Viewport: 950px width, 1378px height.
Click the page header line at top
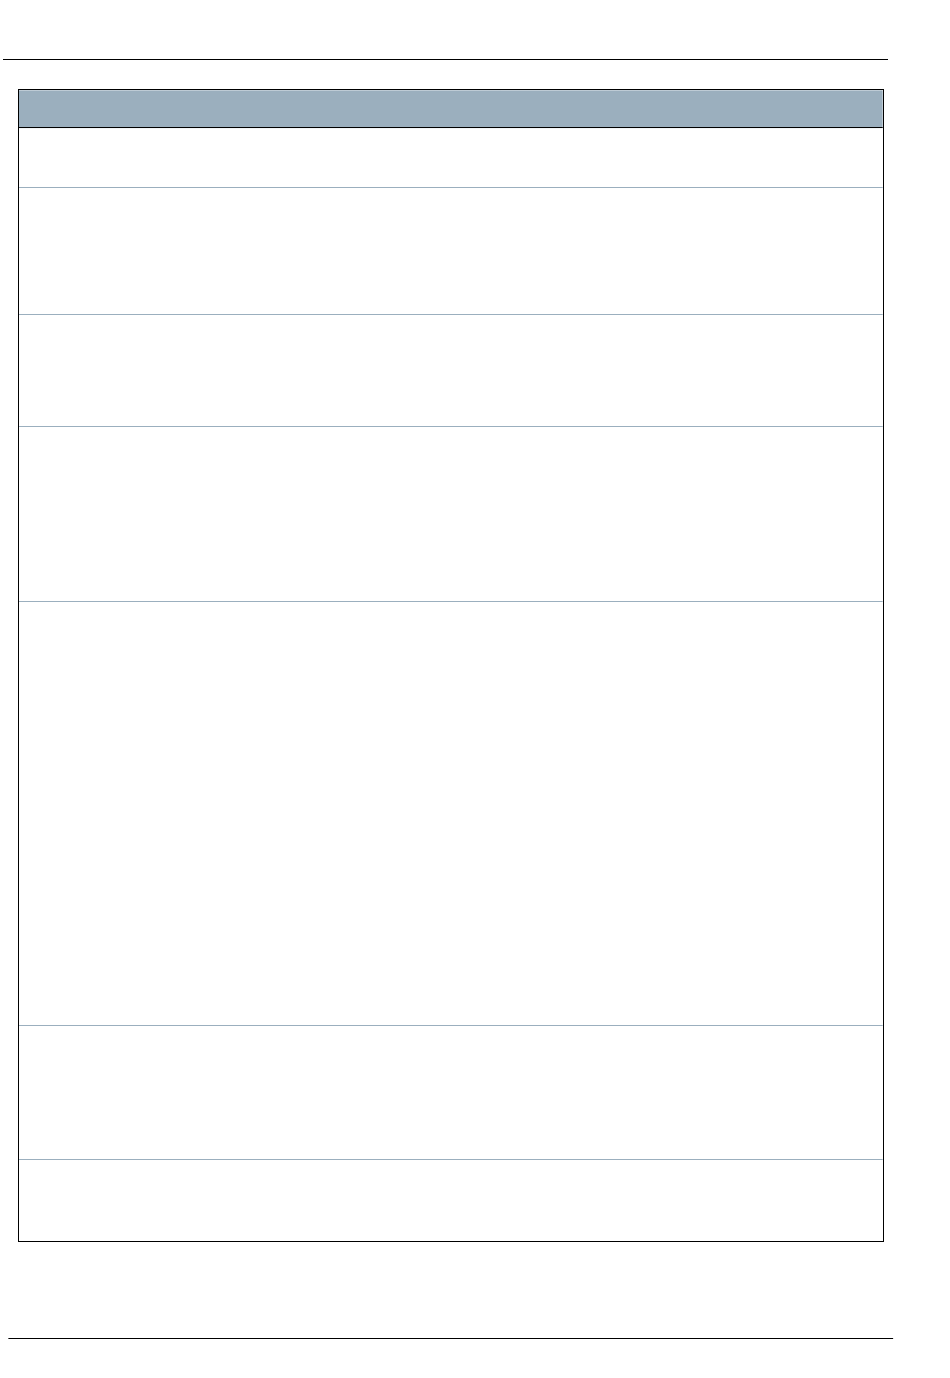click(446, 59)
